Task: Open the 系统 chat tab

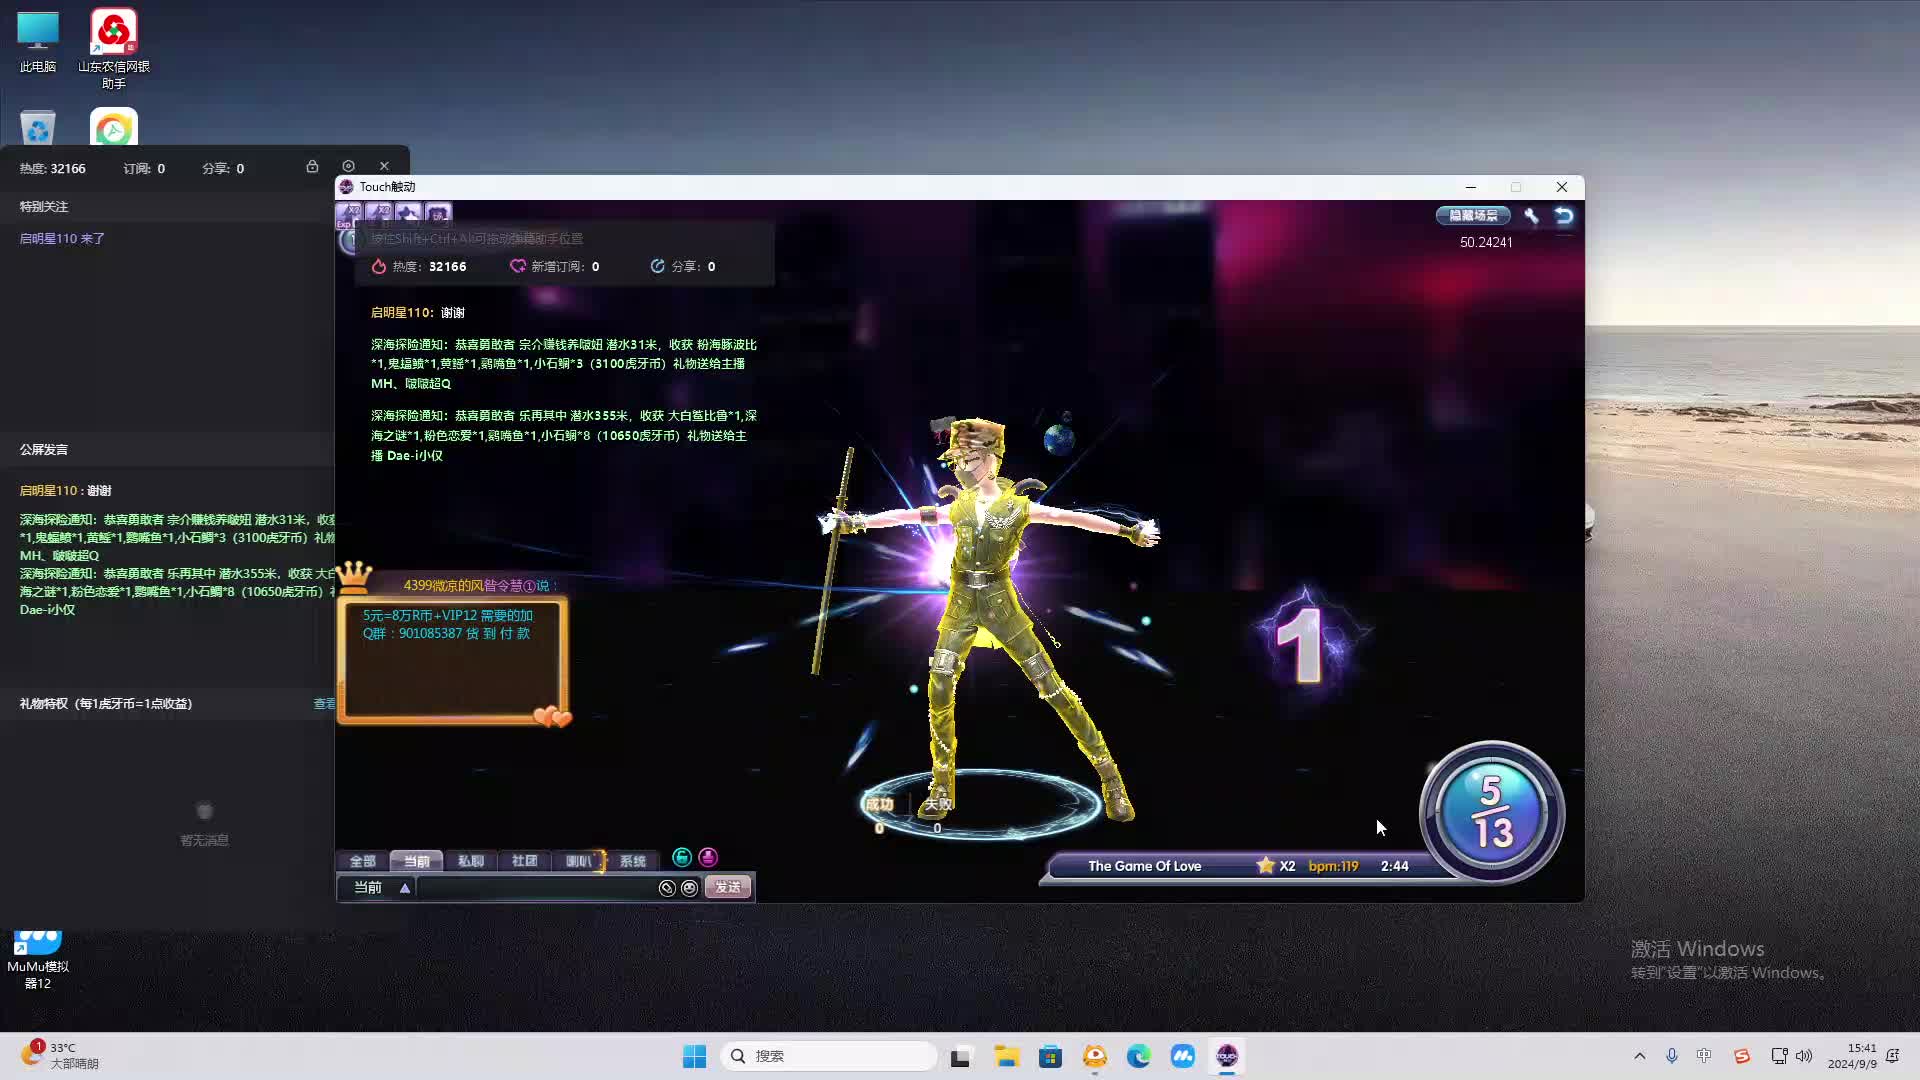Action: 632,861
